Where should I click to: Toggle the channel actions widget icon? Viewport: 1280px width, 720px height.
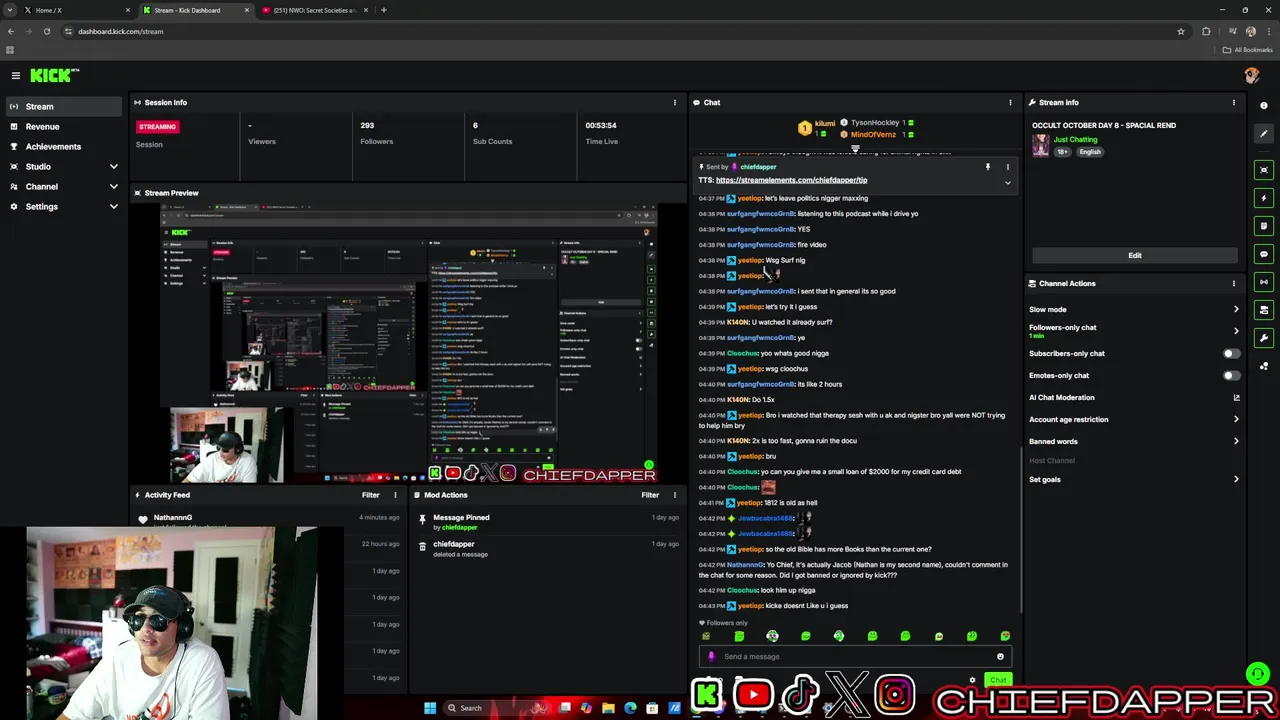pyautogui.click(x=1264, y=310)
